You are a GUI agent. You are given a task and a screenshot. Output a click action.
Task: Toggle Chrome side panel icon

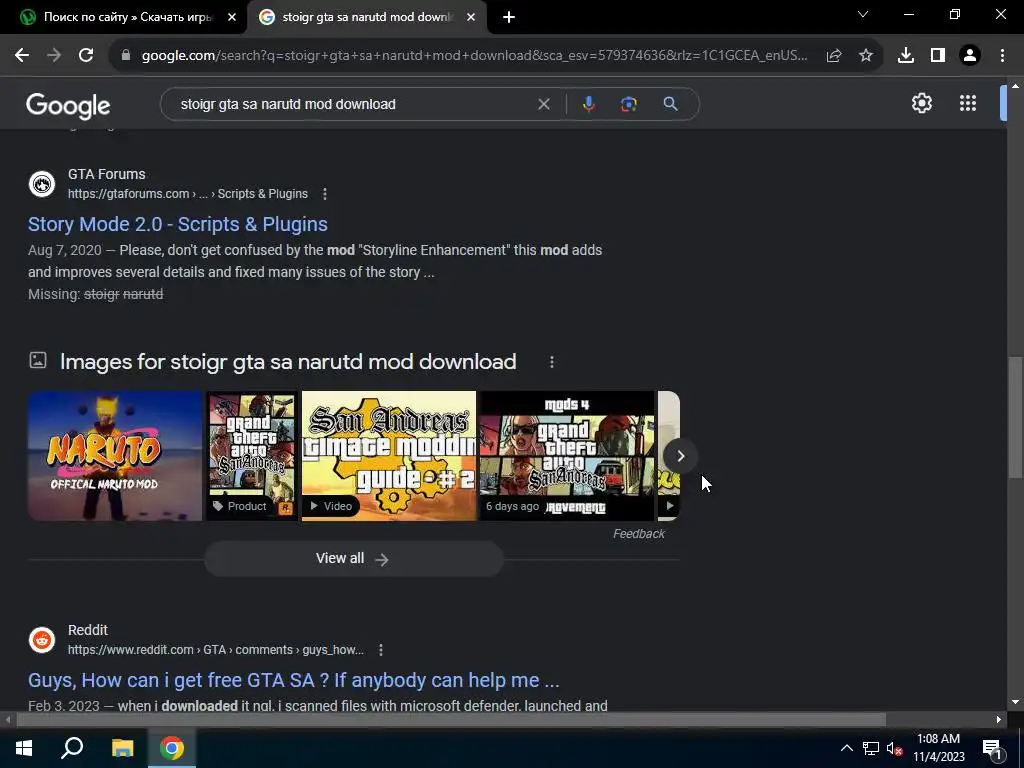tap(938, 56)
